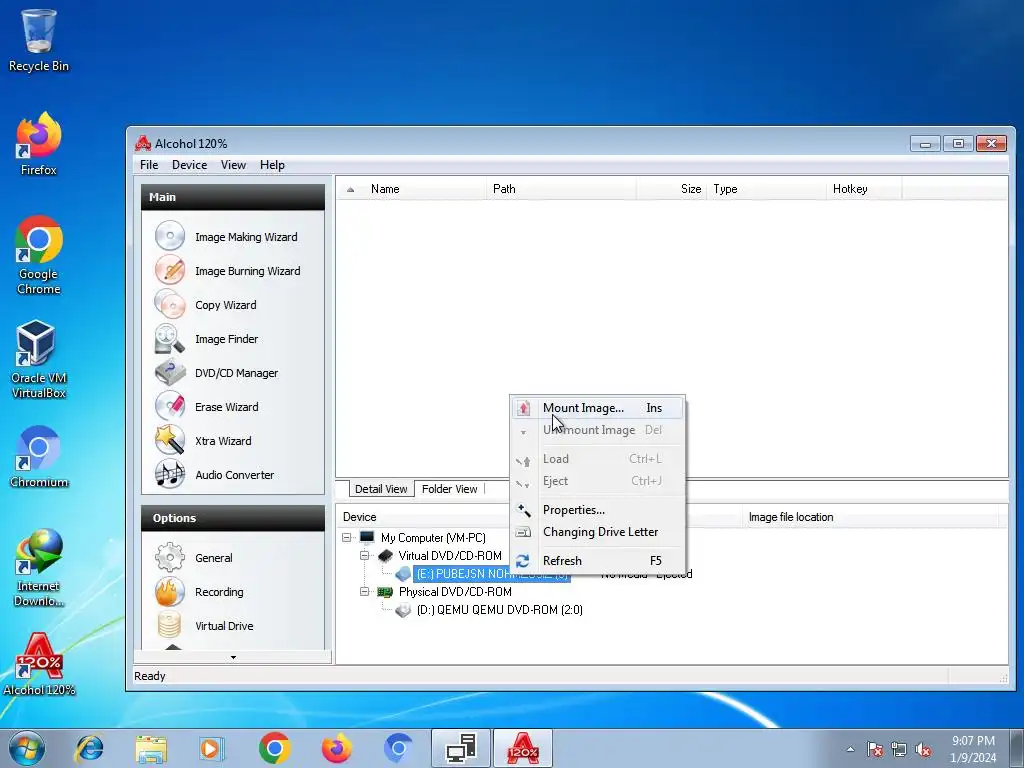Viewport: 1024px width, 768px height.
Task: Click the Changing Drive Letter icon
Action: point(523,532)
